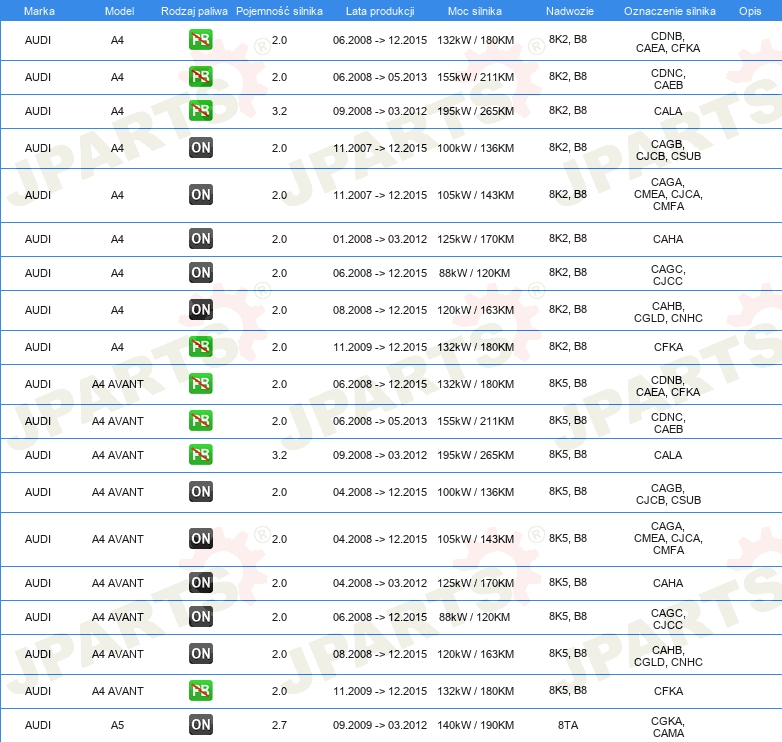Viewport: 782px width, 742px height.
Task: Click the Lata produkcji column header
Action: [379, 10]
